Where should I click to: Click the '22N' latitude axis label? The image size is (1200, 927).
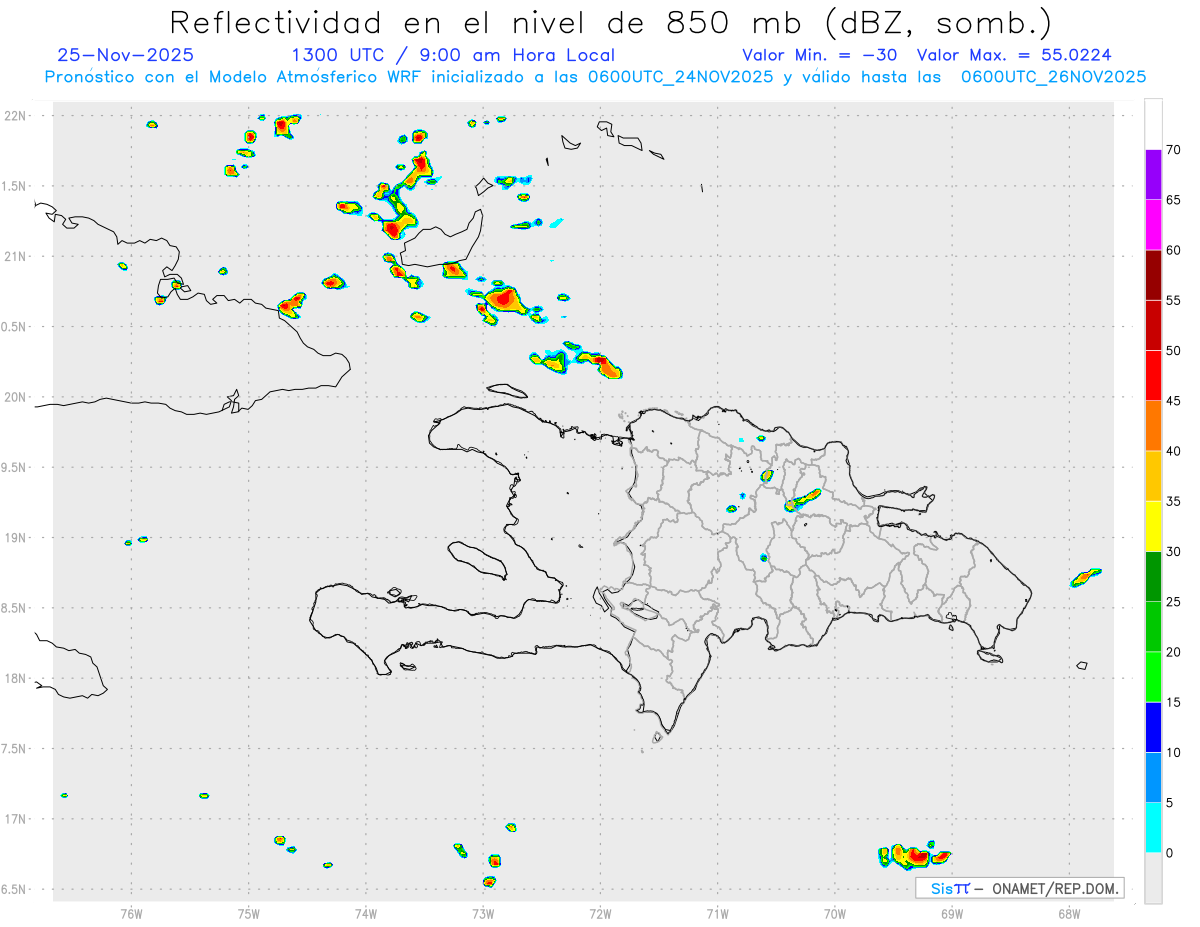tap(16, 116)
